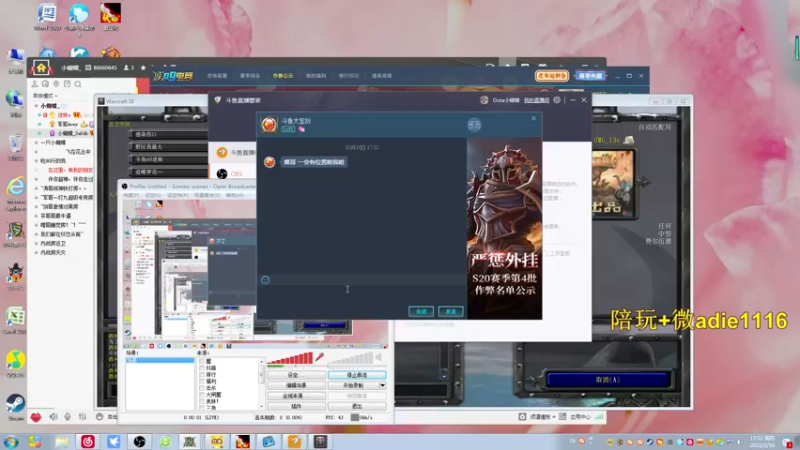Click the YY channel home icon
Viewport: 800px width, 450px height.
pyautogui.click(x=41, y=67)
